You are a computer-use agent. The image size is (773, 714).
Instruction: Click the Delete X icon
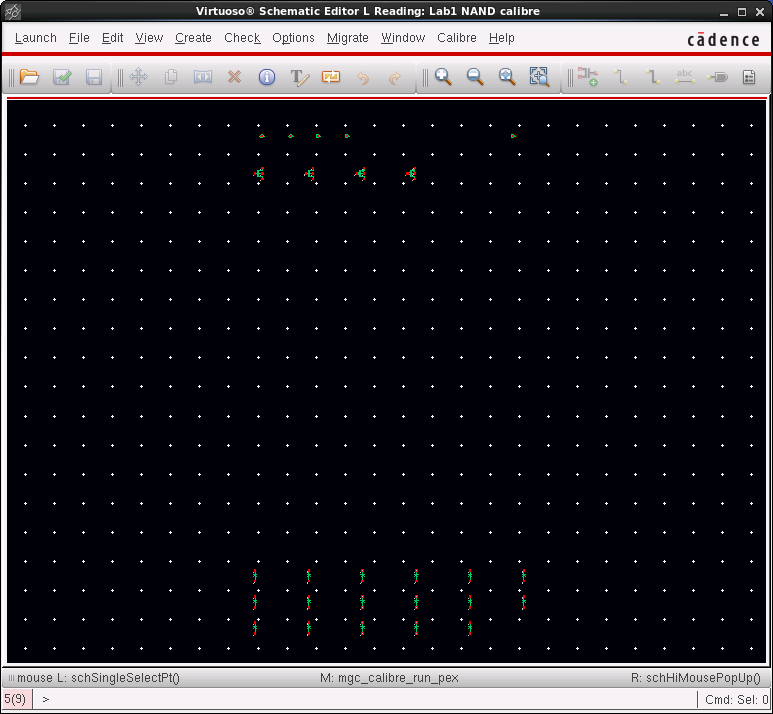click(x=235, y=77)
